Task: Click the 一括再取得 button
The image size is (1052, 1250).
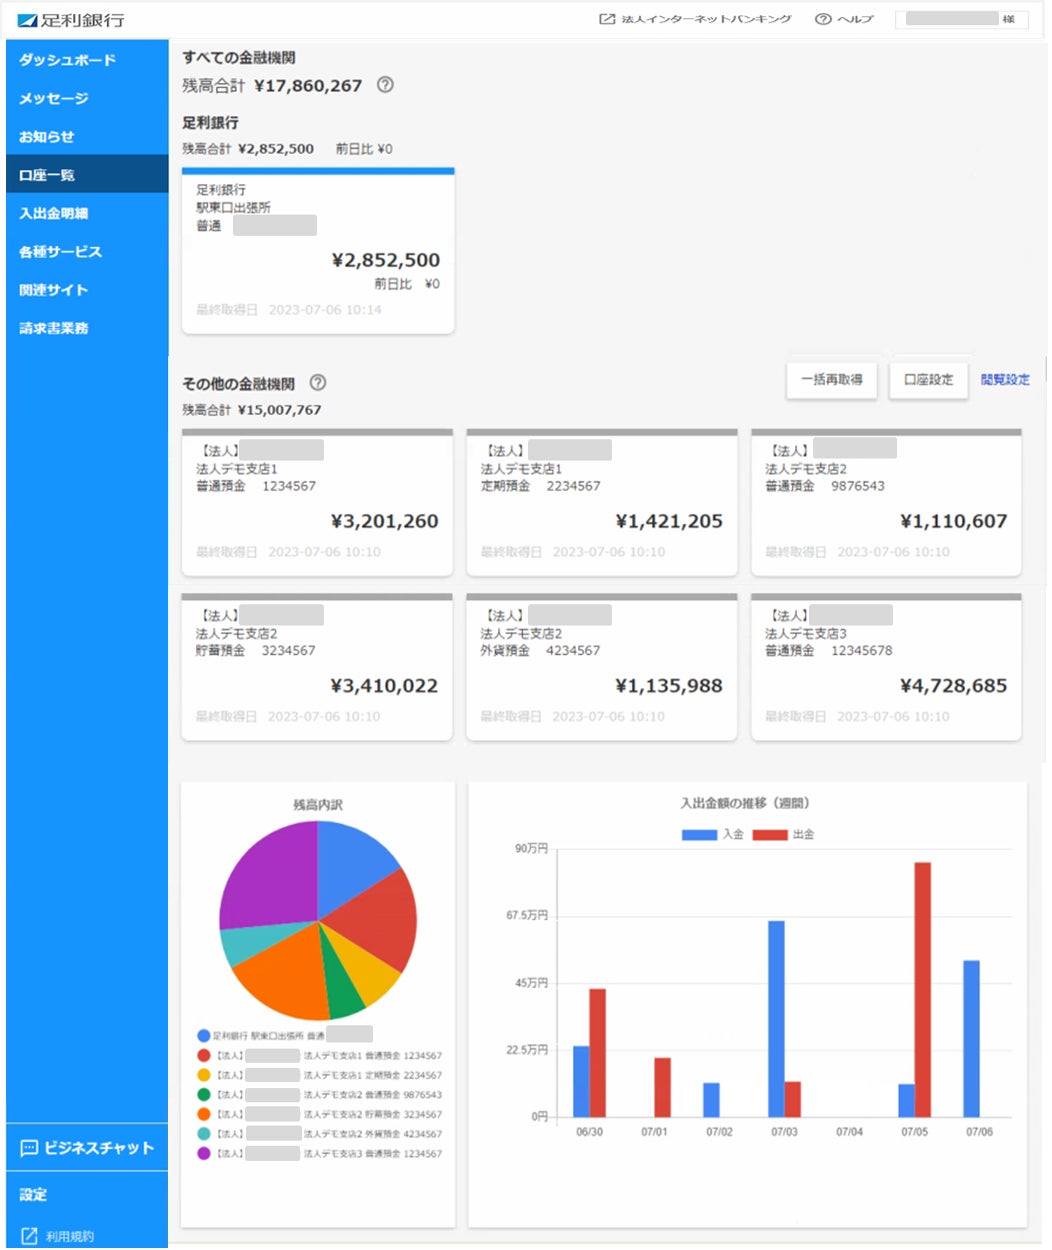Action: click(x=832, y=380)
